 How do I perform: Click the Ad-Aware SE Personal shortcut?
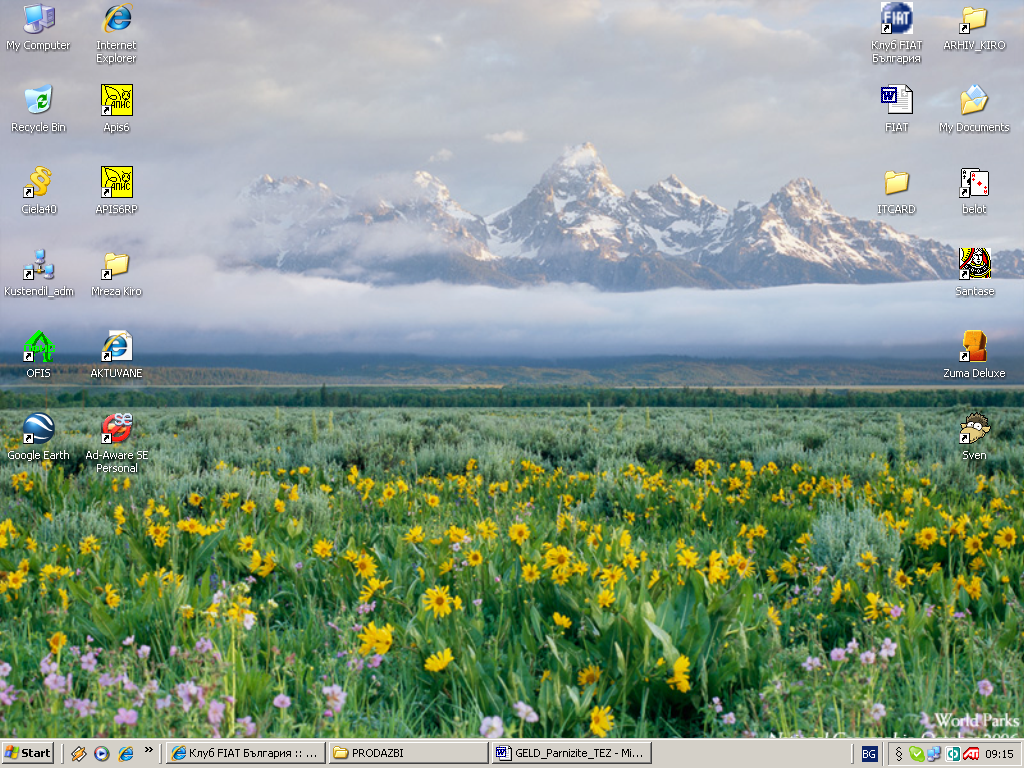[117, 429]
